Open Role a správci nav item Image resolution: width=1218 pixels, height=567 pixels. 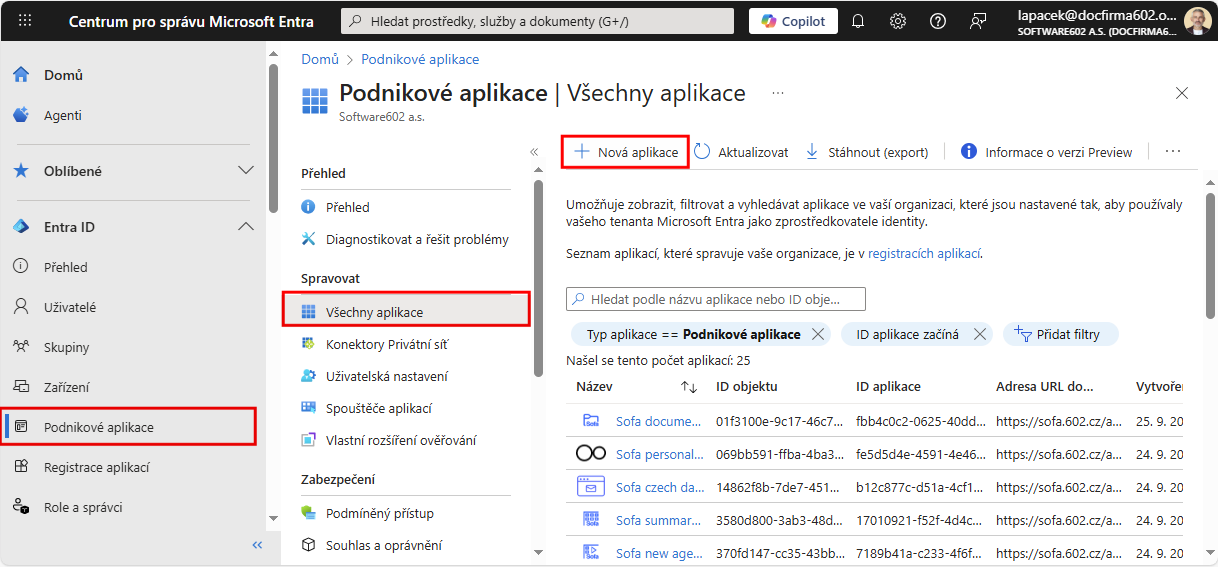[83, 507]
